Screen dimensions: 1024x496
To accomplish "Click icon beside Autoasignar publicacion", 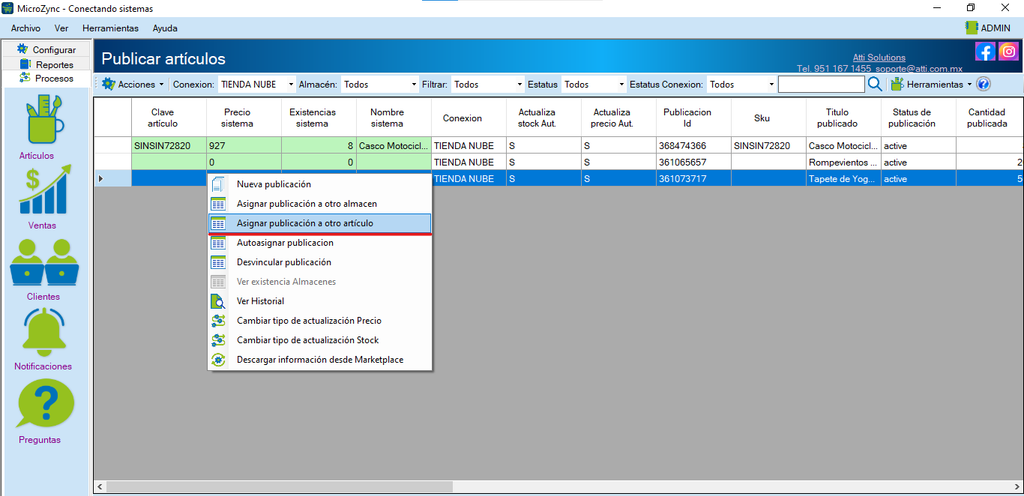I will point(218,243).
